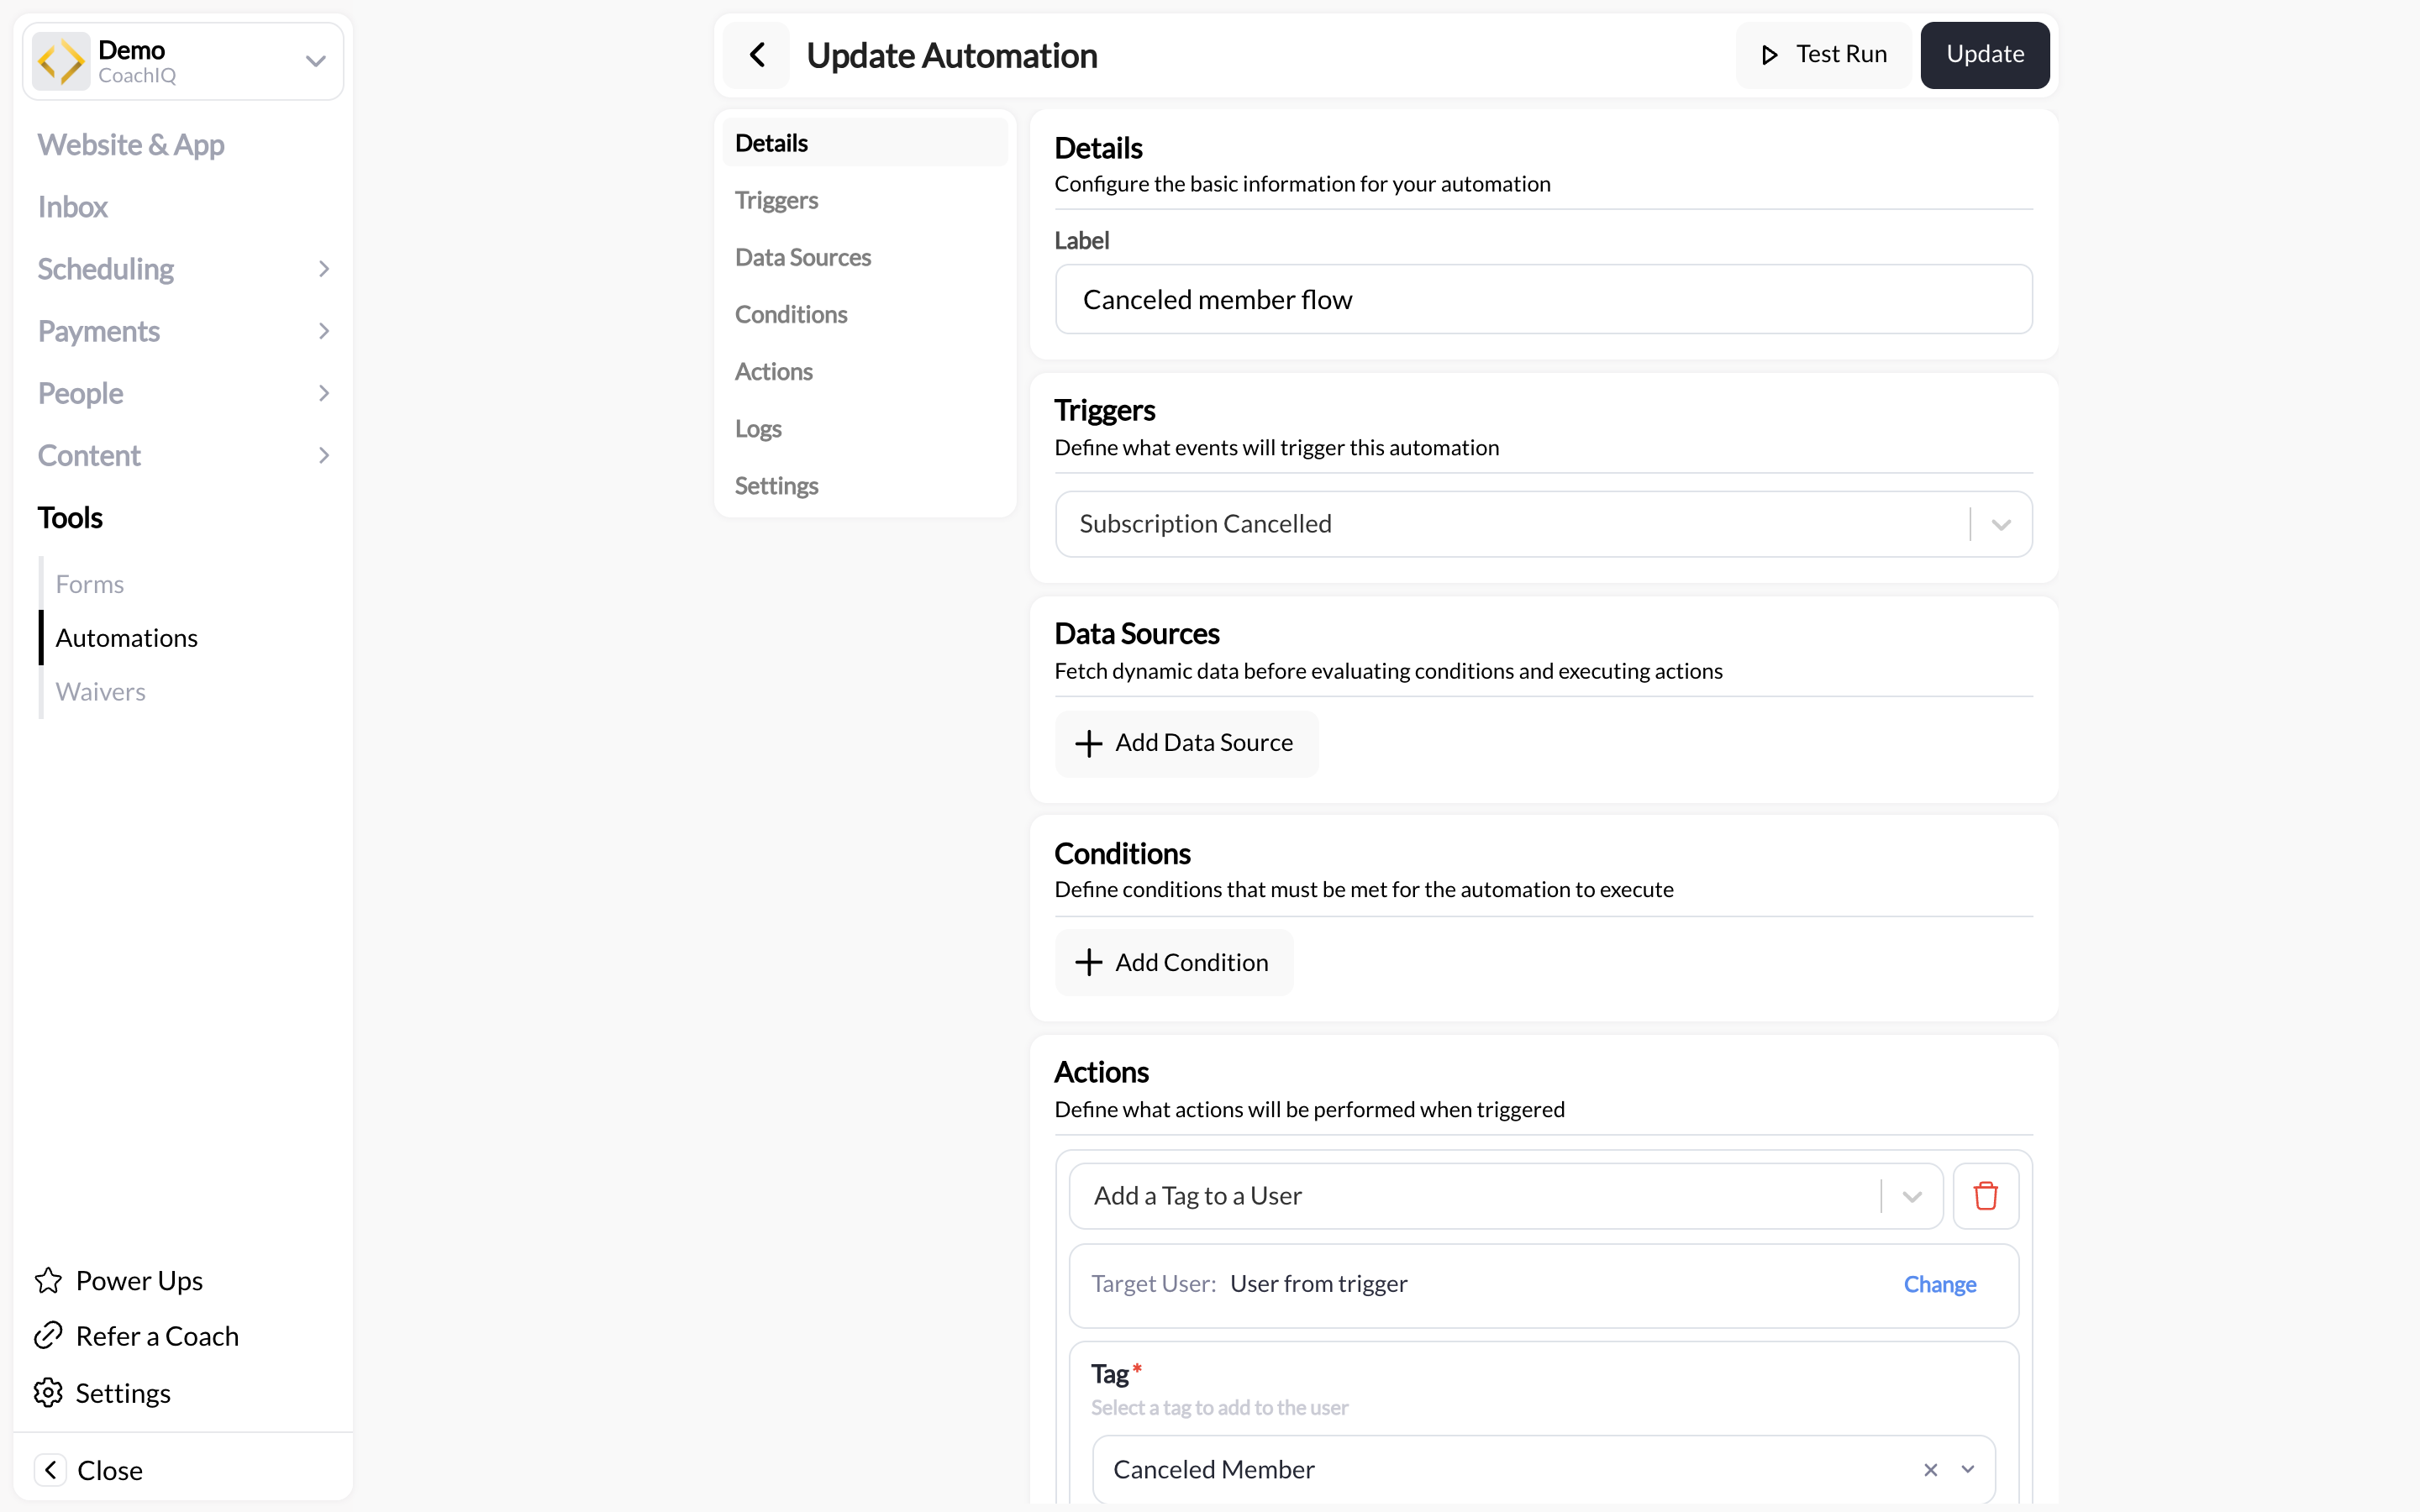Clear the Canceled Member tag selection
2420x1512 pixels.
pos(1930,1469)
